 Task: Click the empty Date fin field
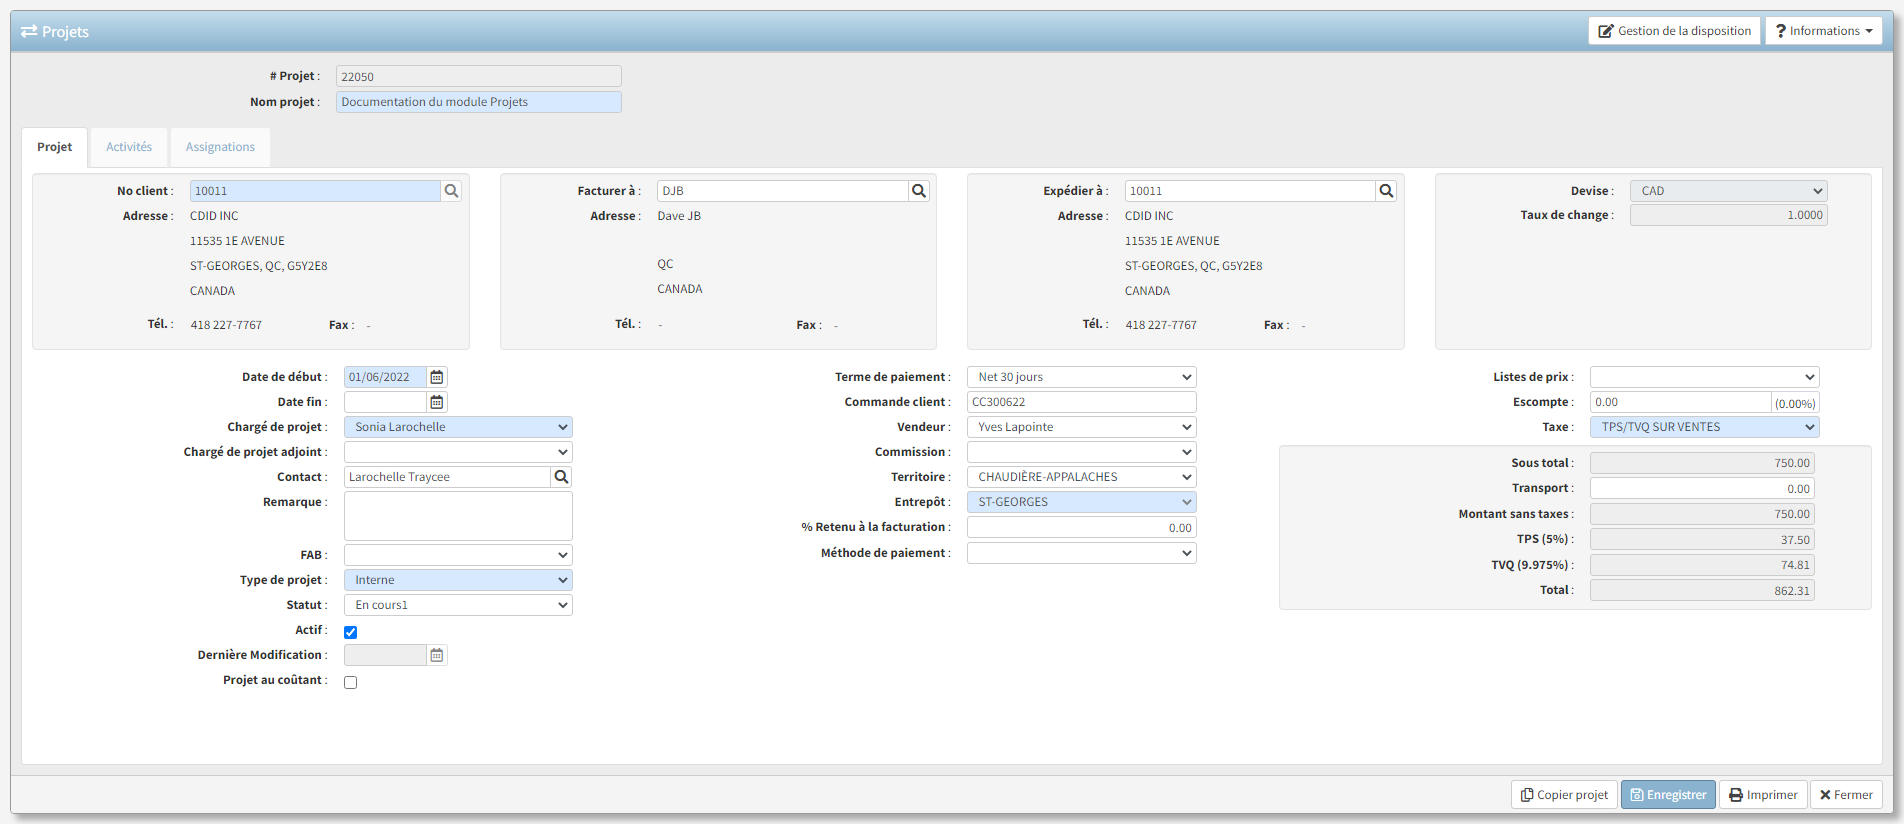coord(385,402)
